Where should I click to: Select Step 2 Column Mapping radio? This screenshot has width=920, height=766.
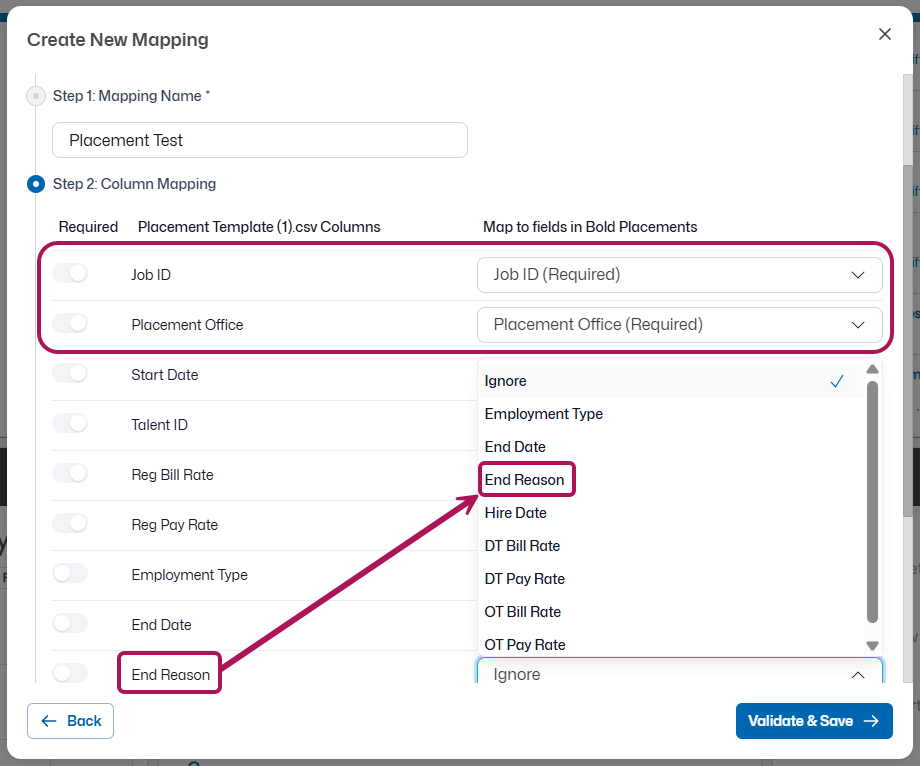click(x=36, y=184)
